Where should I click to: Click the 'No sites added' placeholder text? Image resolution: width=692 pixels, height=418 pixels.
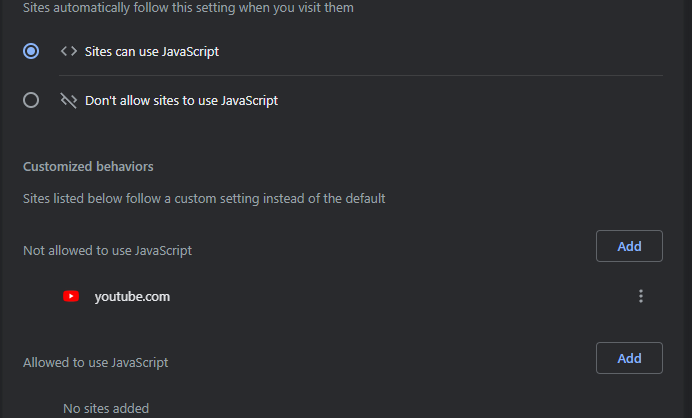click(106, 409)
